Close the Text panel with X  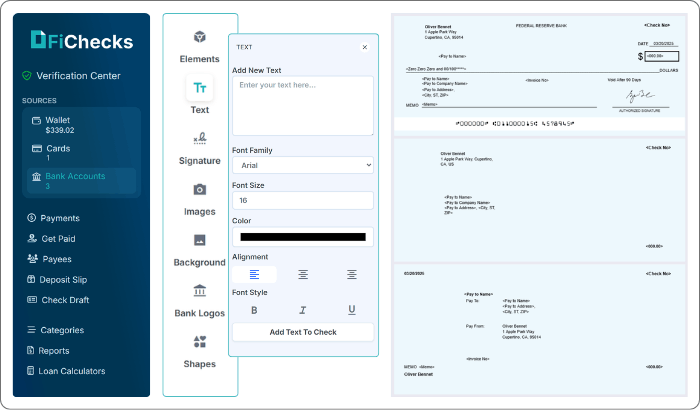click(364, 47)
